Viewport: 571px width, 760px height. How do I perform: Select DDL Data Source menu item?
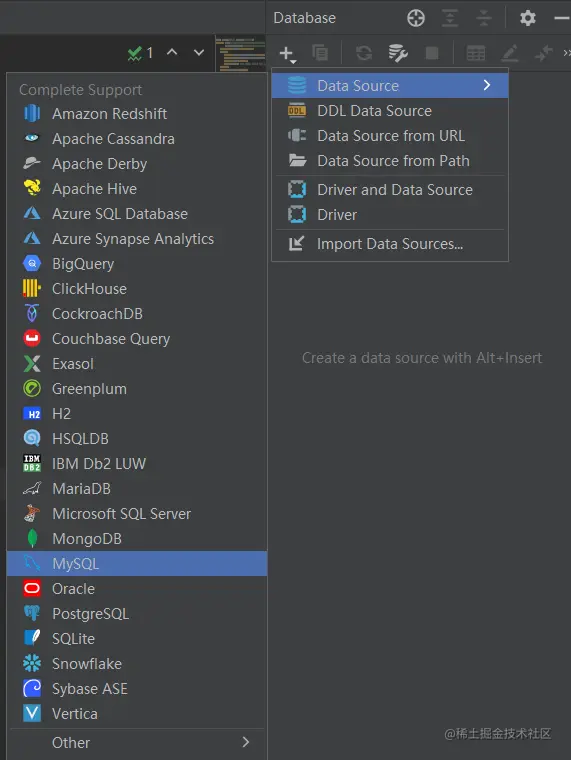click(390, 111)
